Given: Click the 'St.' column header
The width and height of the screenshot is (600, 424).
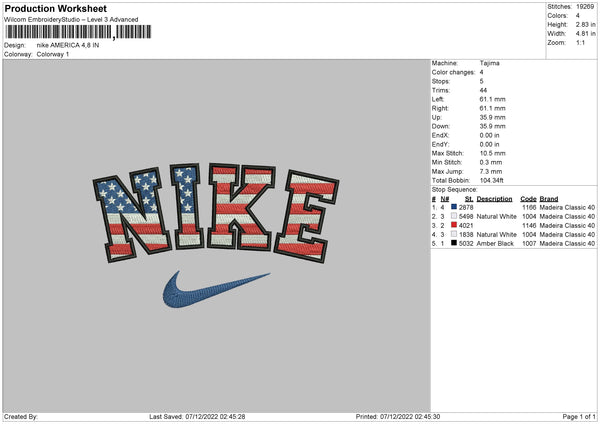Looking at the screenshot, I should click(469, 199).
